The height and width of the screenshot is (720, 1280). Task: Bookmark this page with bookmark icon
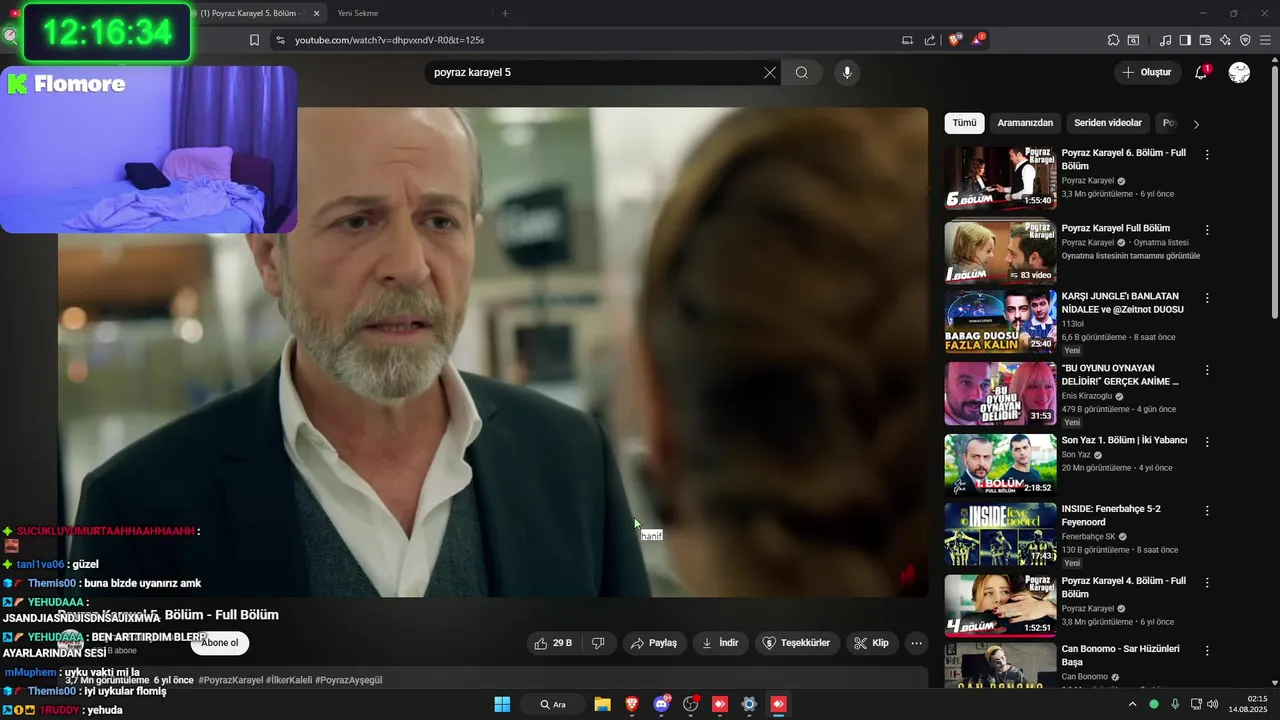[254, 40]
